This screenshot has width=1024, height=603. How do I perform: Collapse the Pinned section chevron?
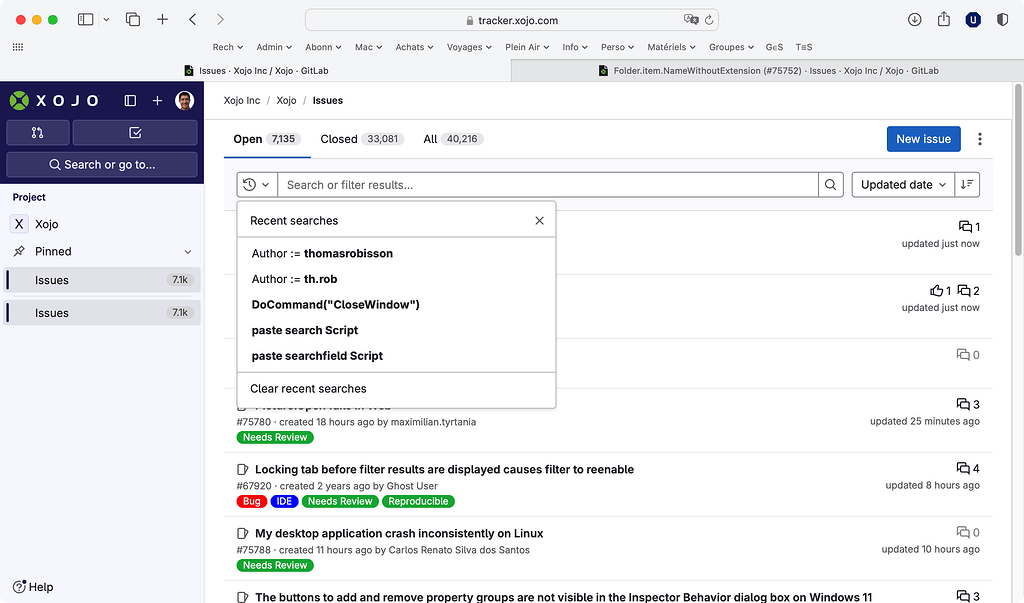point(186,251)
